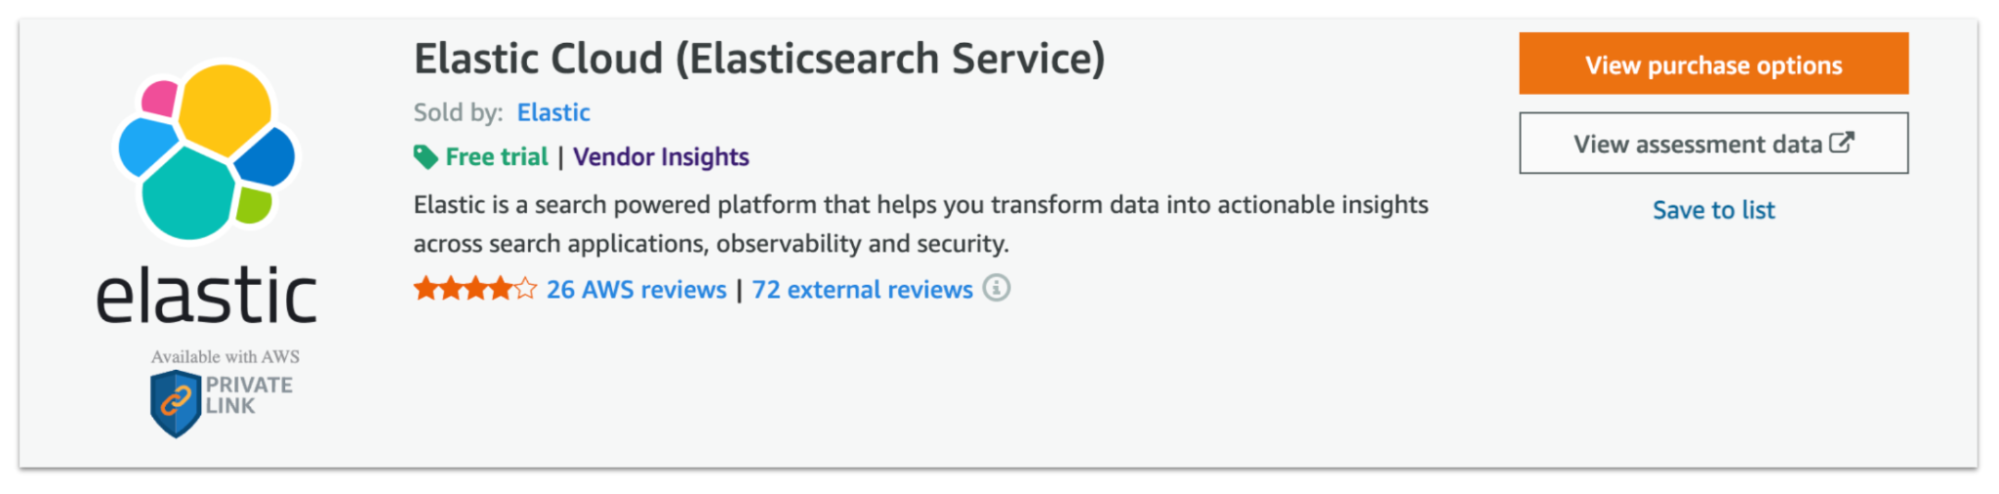This screenshot has height=494, width=1999.
Task: Select the Free trial label
Action: coord(496,157)
